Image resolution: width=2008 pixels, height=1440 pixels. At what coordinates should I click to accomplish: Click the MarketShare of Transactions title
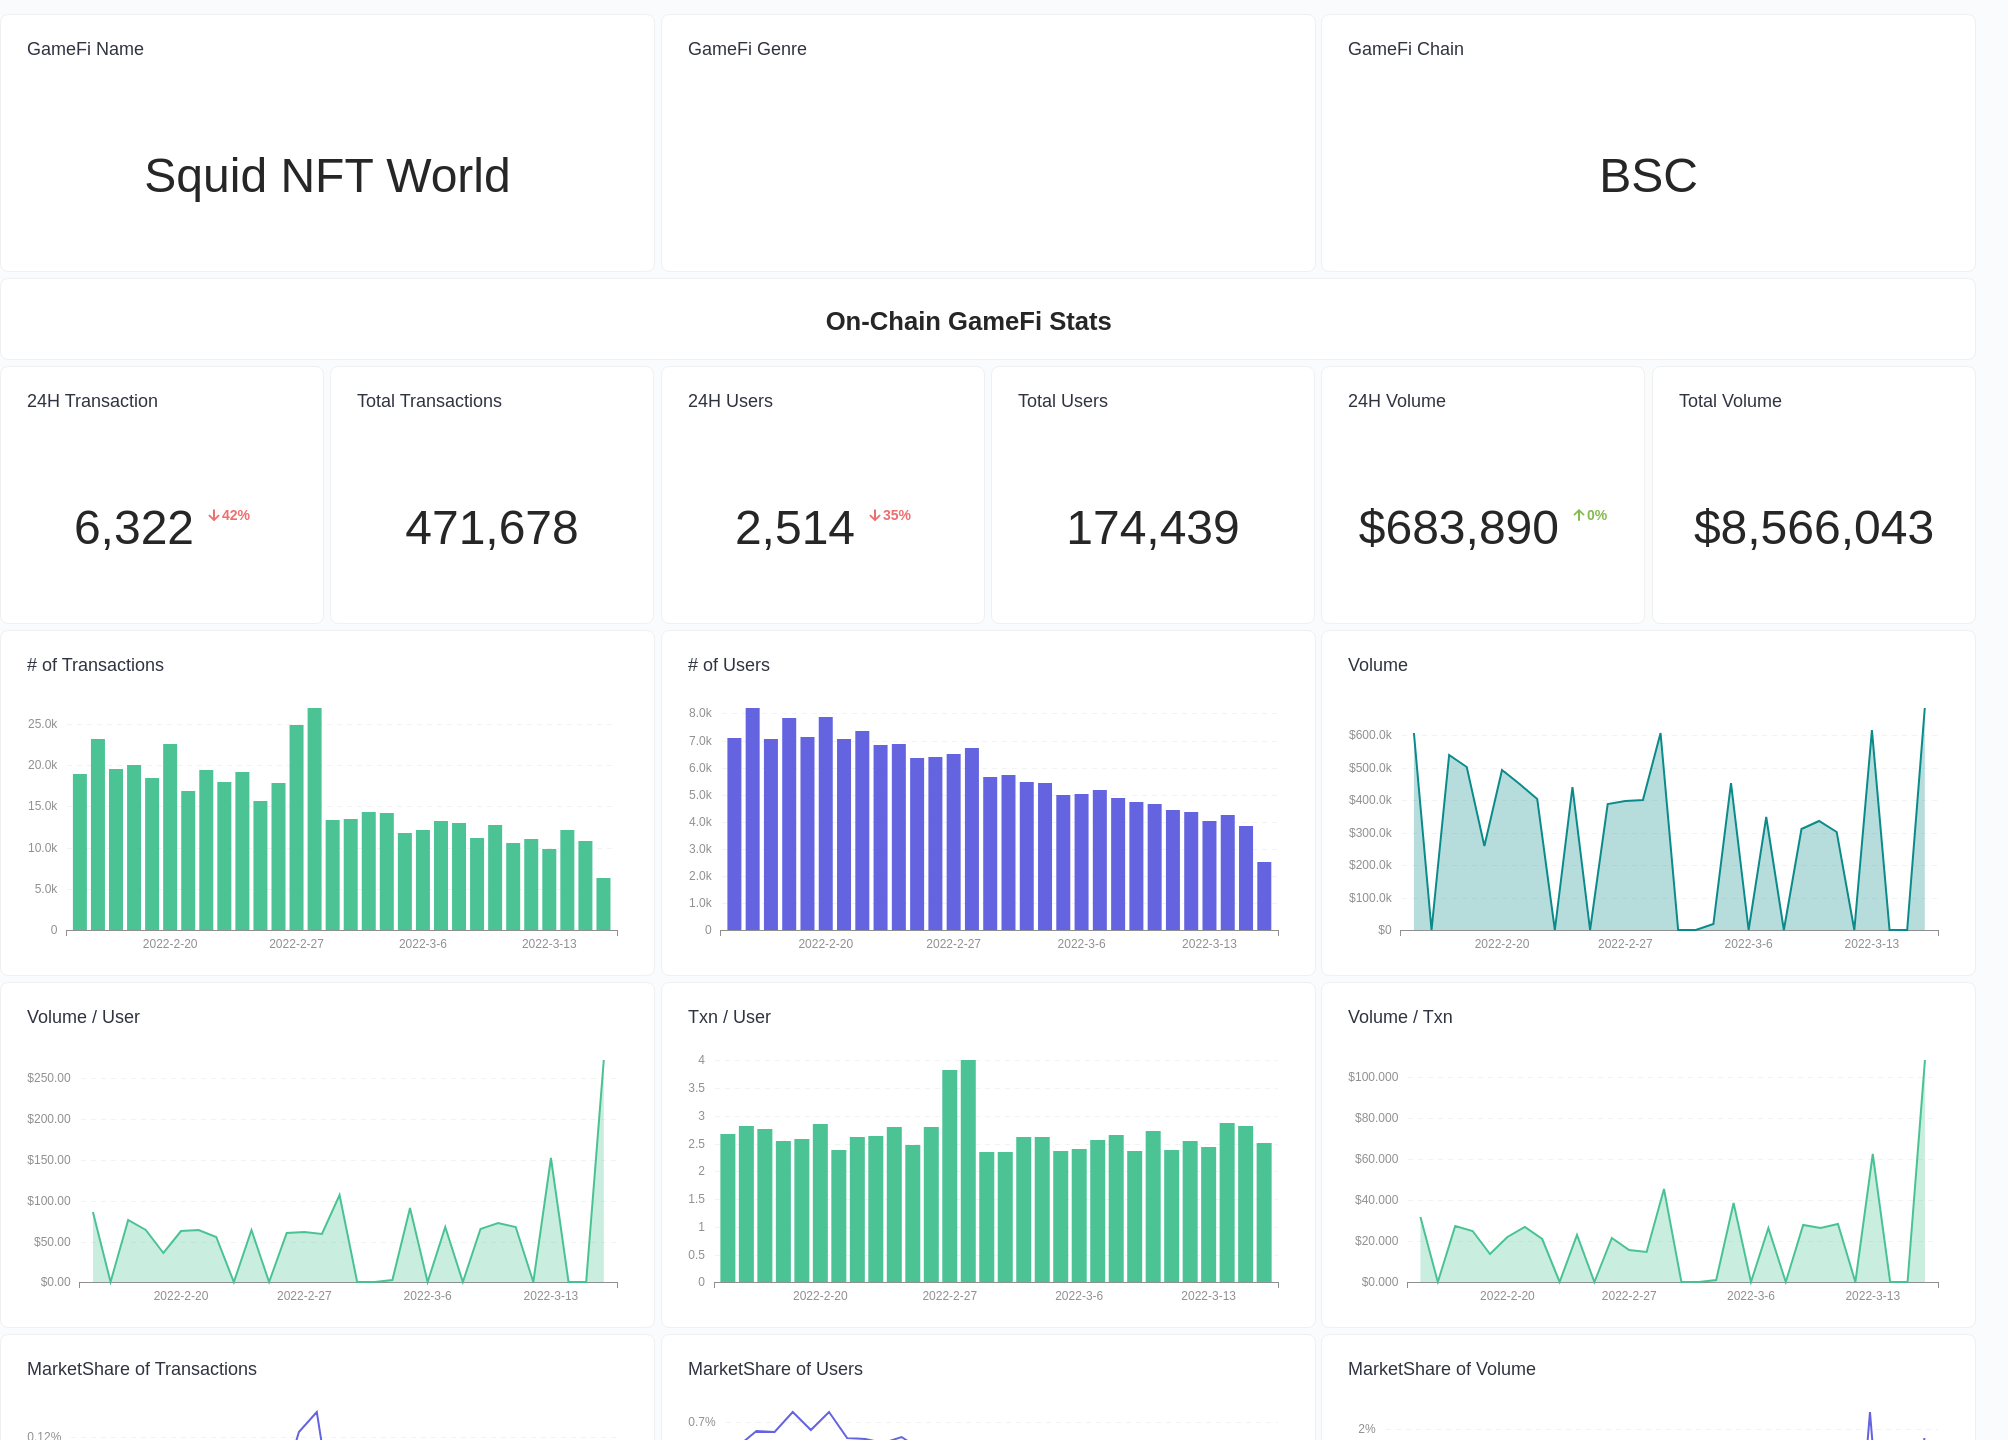point(141,1369)
